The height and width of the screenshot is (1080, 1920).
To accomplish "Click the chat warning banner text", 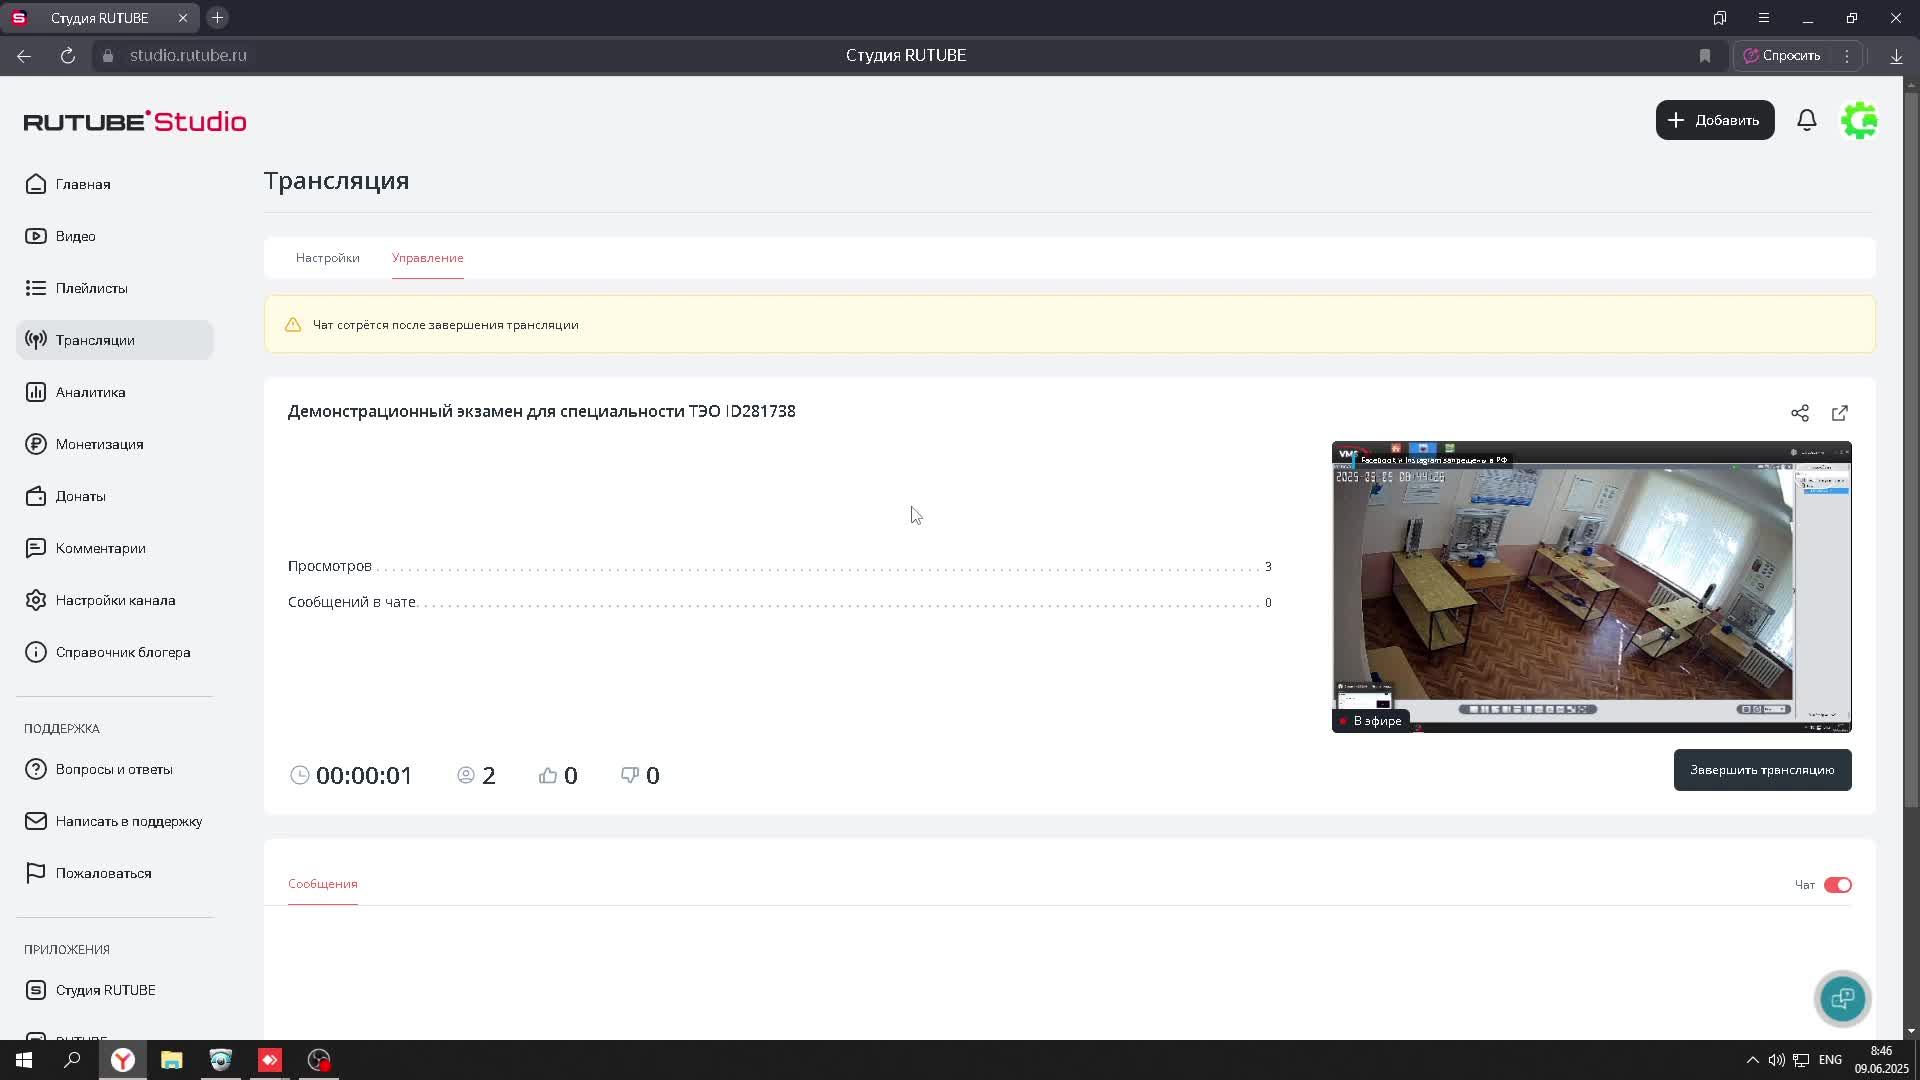I will click(x=446, y=325).
